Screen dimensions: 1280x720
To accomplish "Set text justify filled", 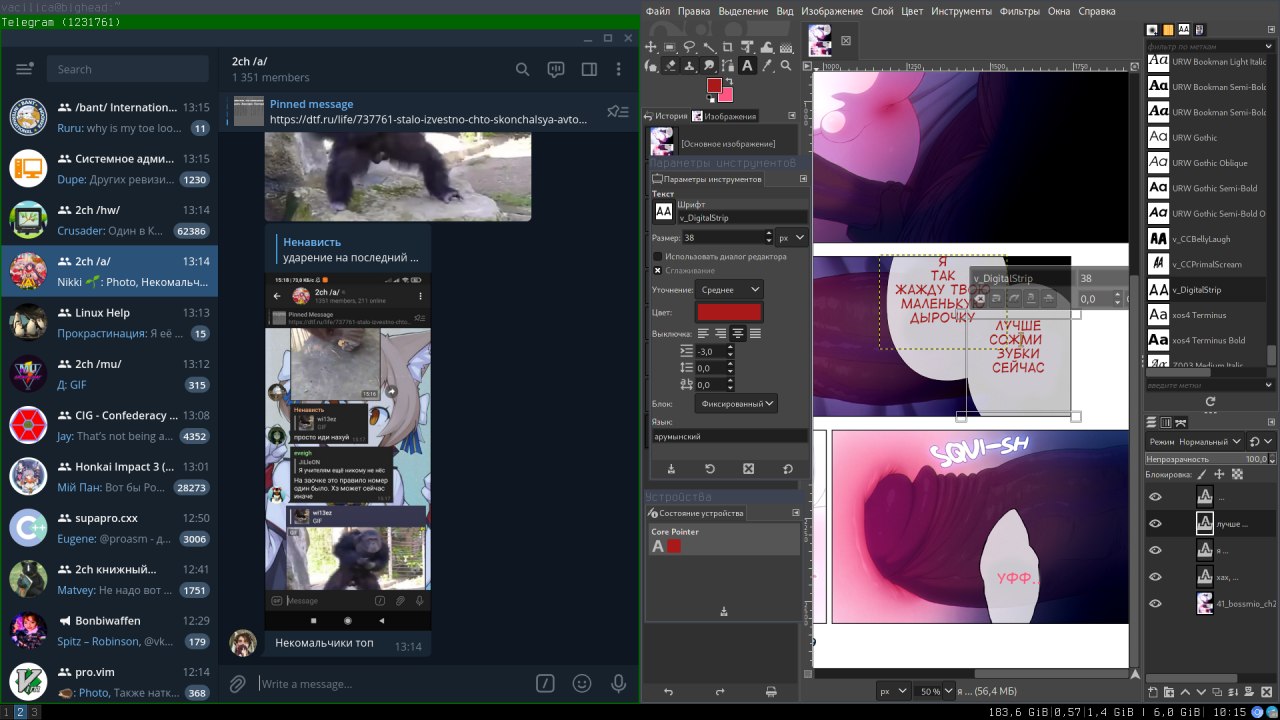I will click(x=754, y=333).
